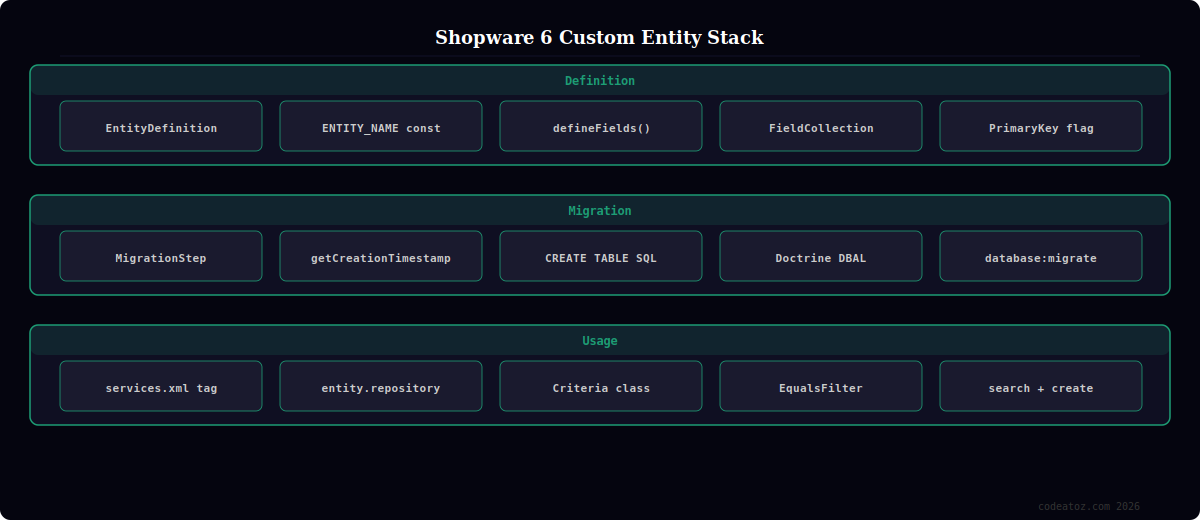
Task: Select the EqualsFilter box
Action: point(821,386)
